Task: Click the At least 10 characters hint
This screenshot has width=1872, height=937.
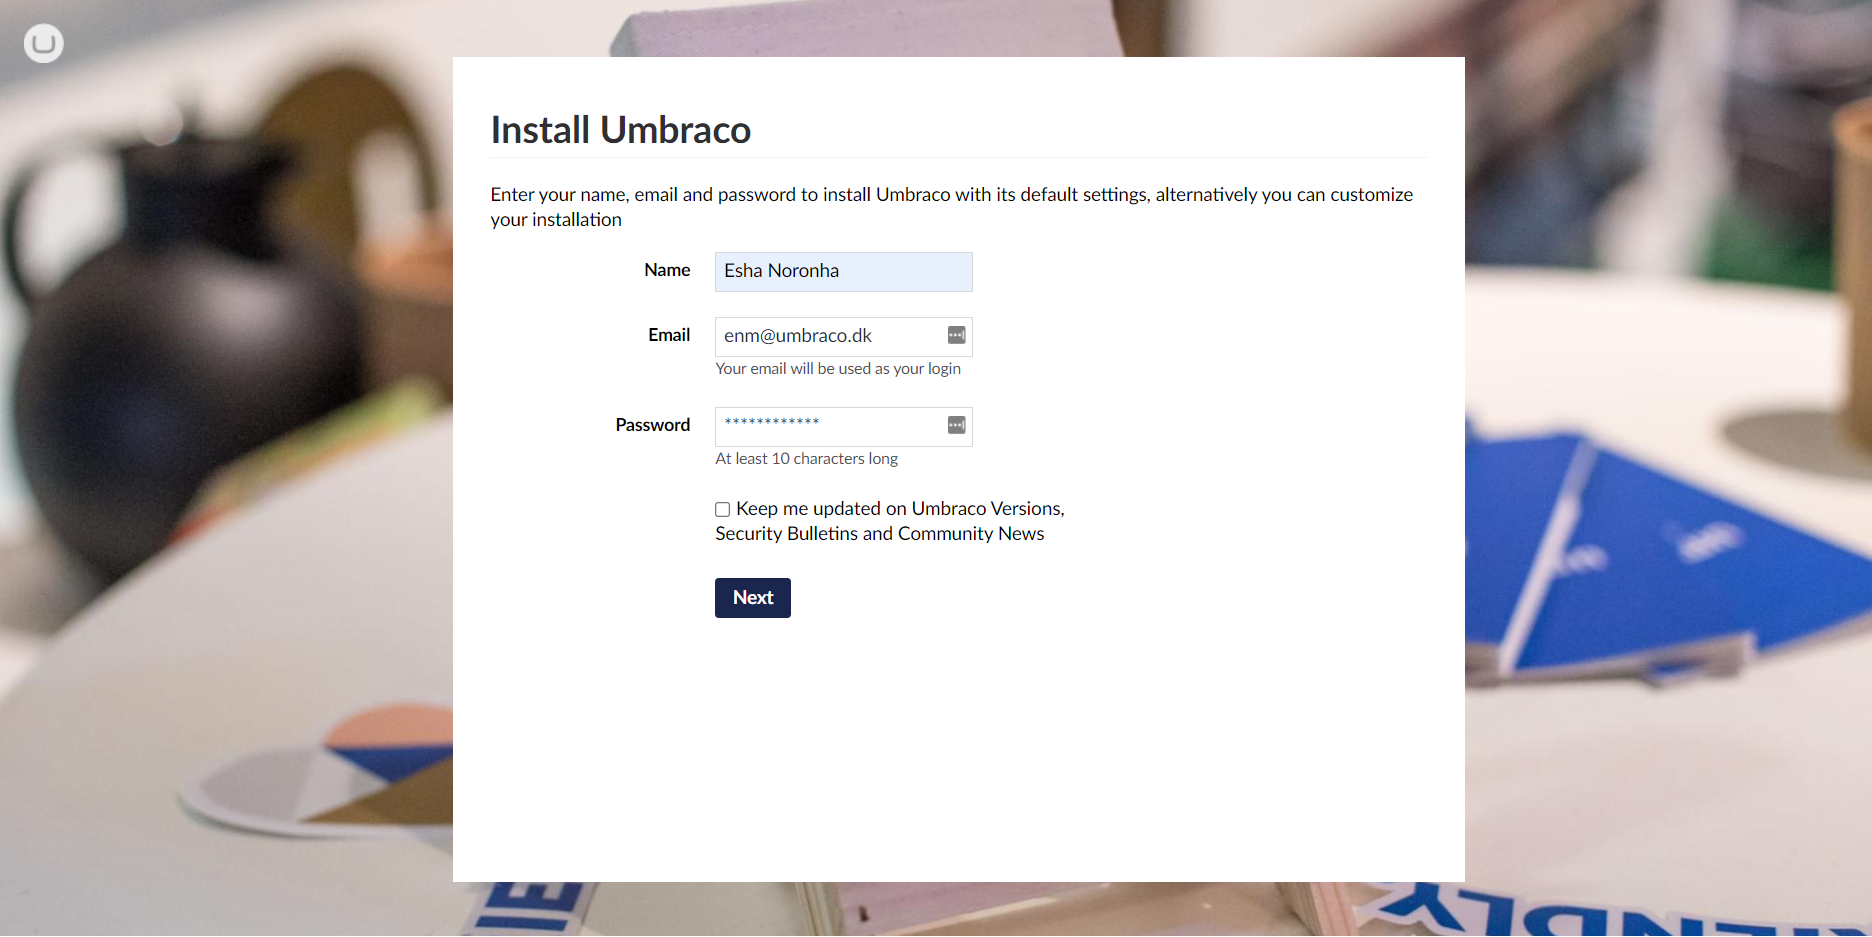Action: pos(806,459)
